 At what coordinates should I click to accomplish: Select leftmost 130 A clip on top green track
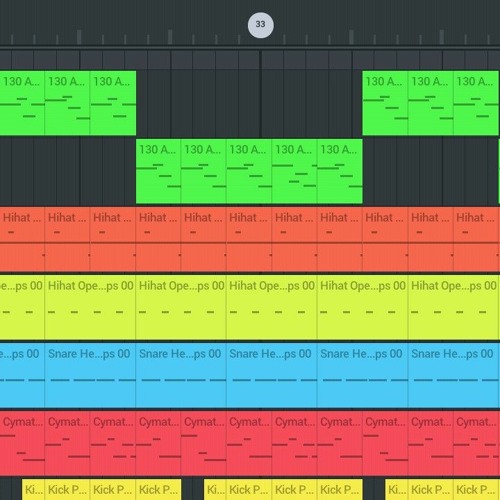click(22, 103)
